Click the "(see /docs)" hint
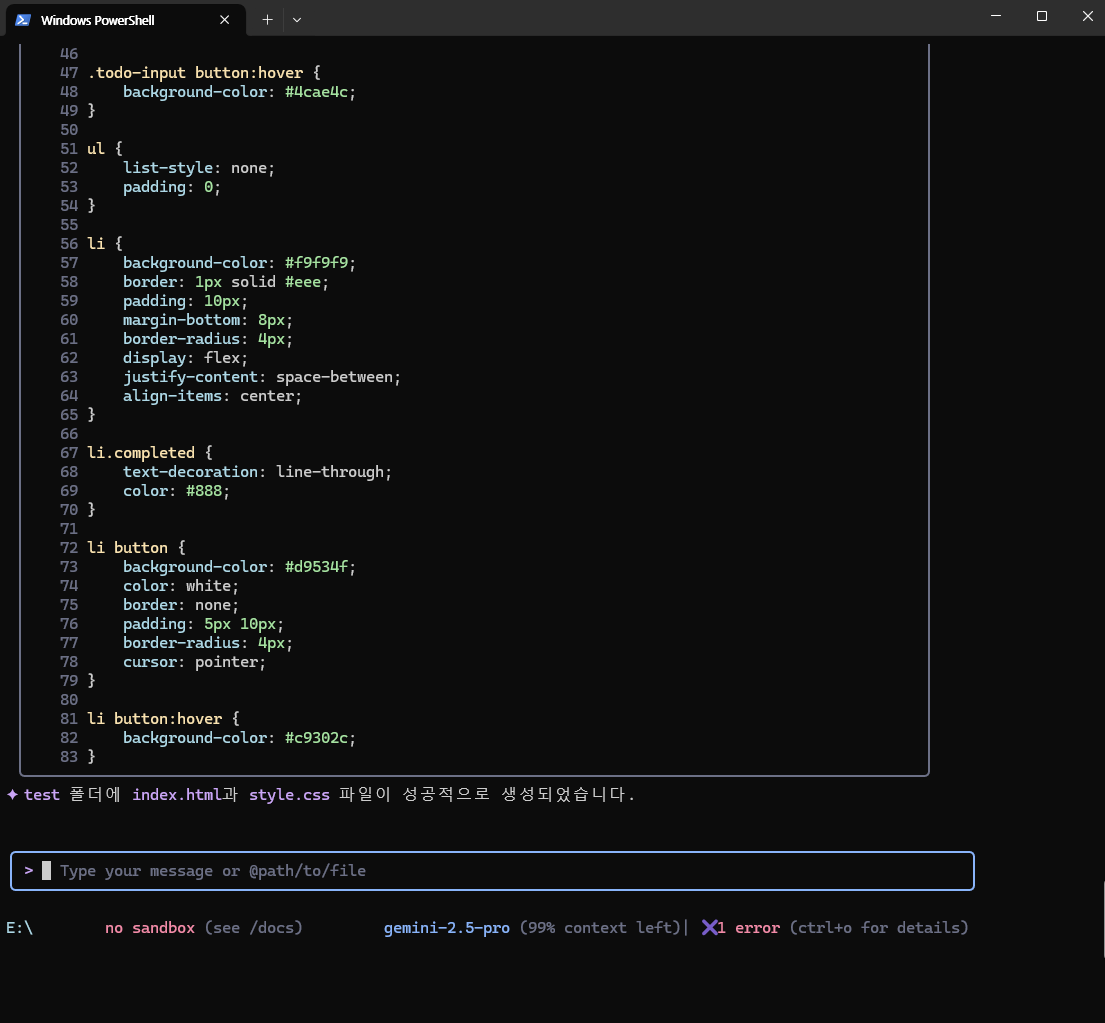The height and width of the screenshot is (1023, 1105). coord(254,928)
